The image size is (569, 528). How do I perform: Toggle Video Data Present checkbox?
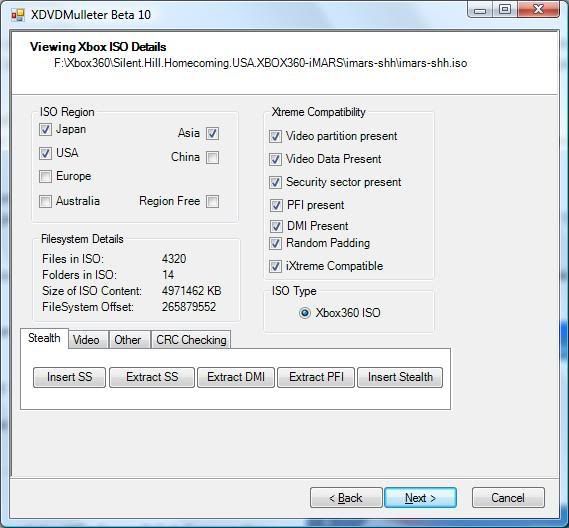(275, 159)
